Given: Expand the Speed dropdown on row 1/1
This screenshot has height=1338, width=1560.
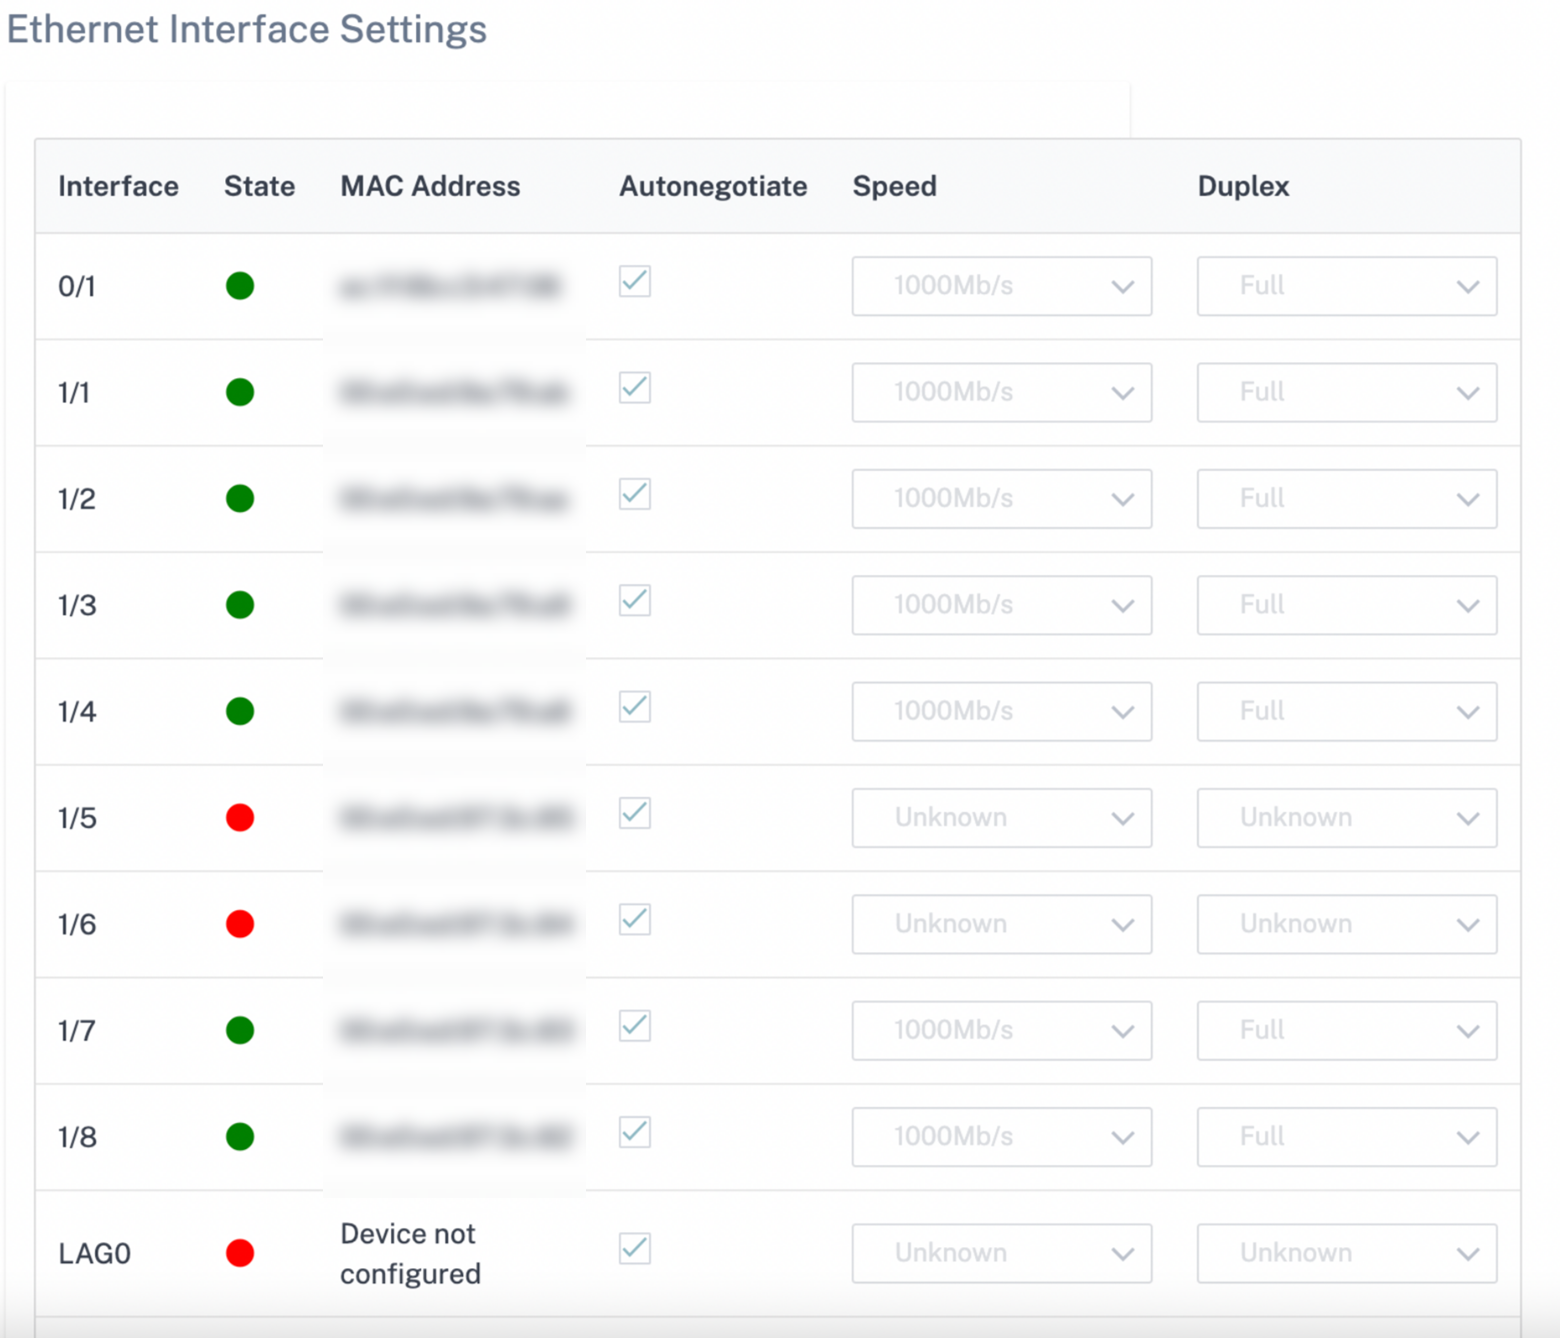Looking at the screenshot, I should [1002, 392].
